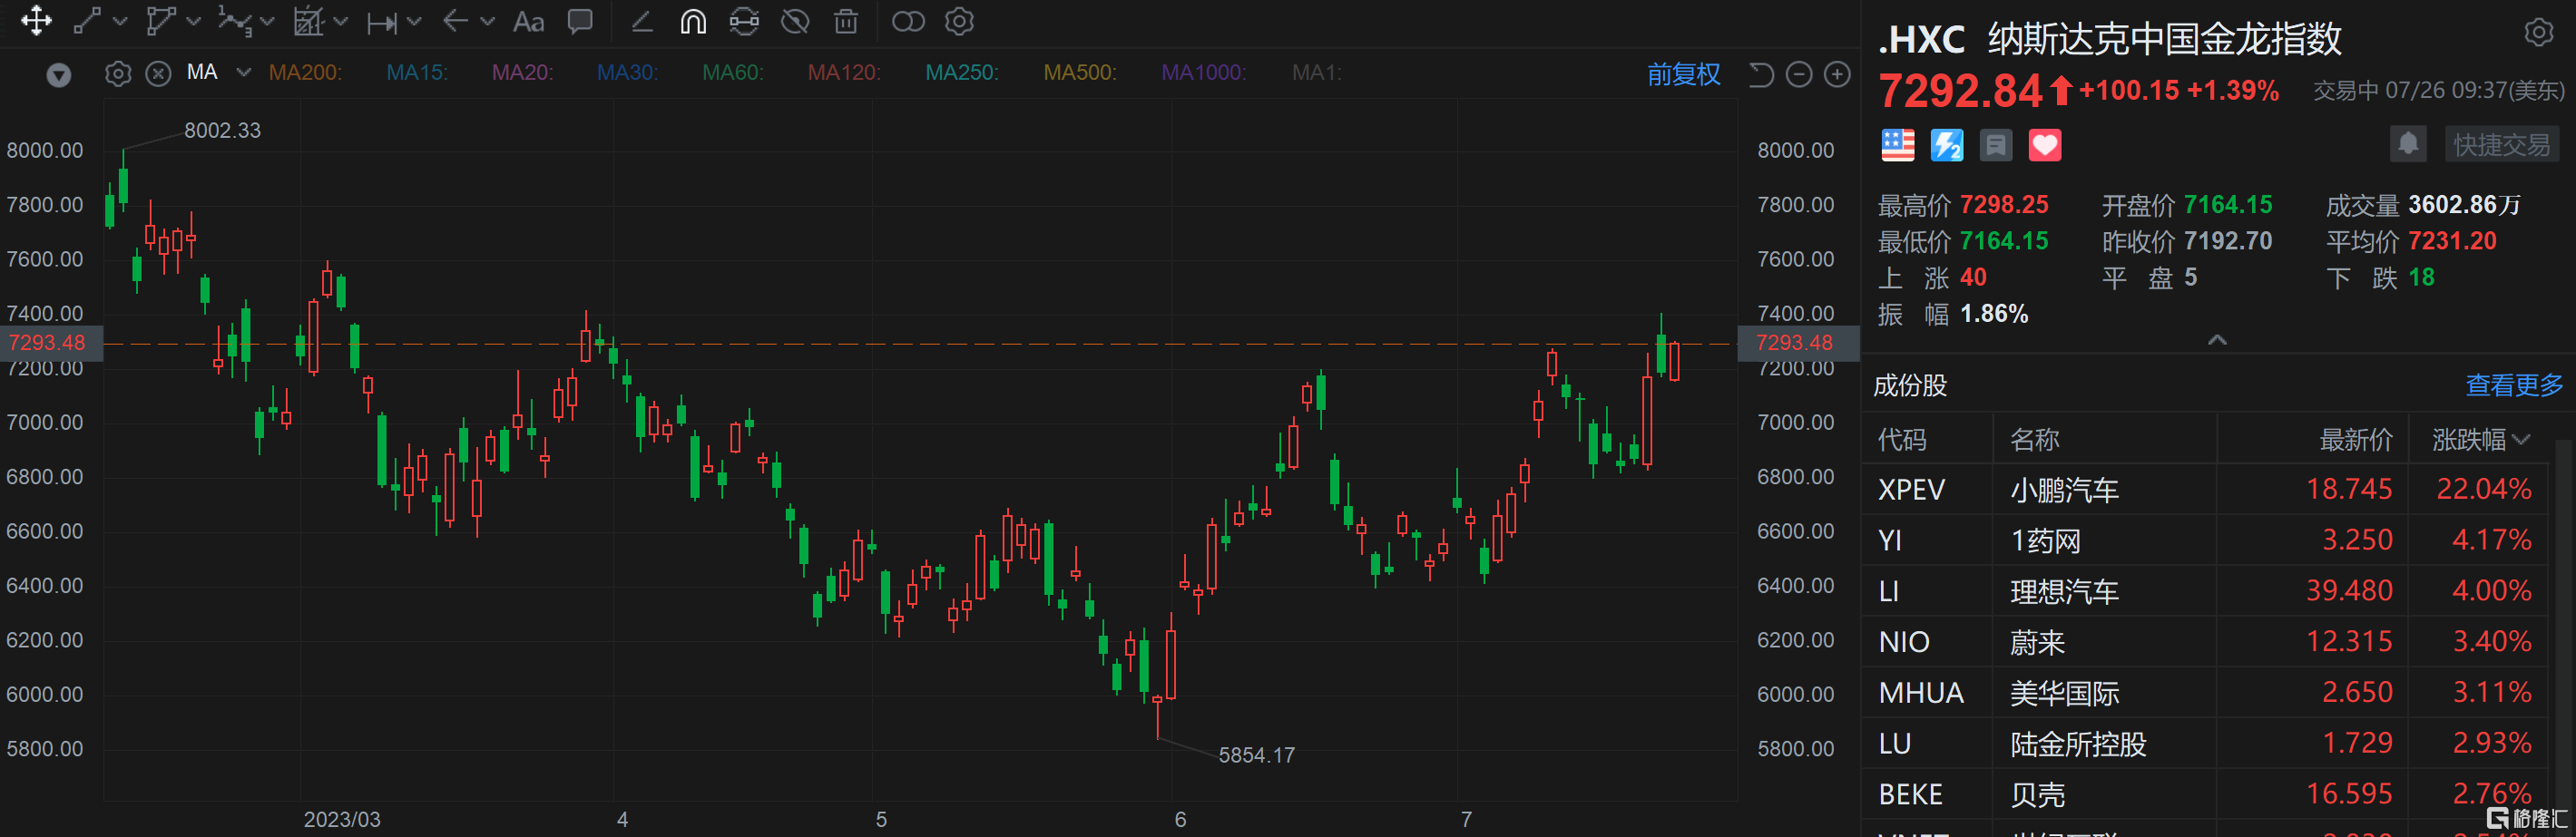Click the MA250 legend label
The height and width of the screenshot is (837, 2576).
[962, 73]
